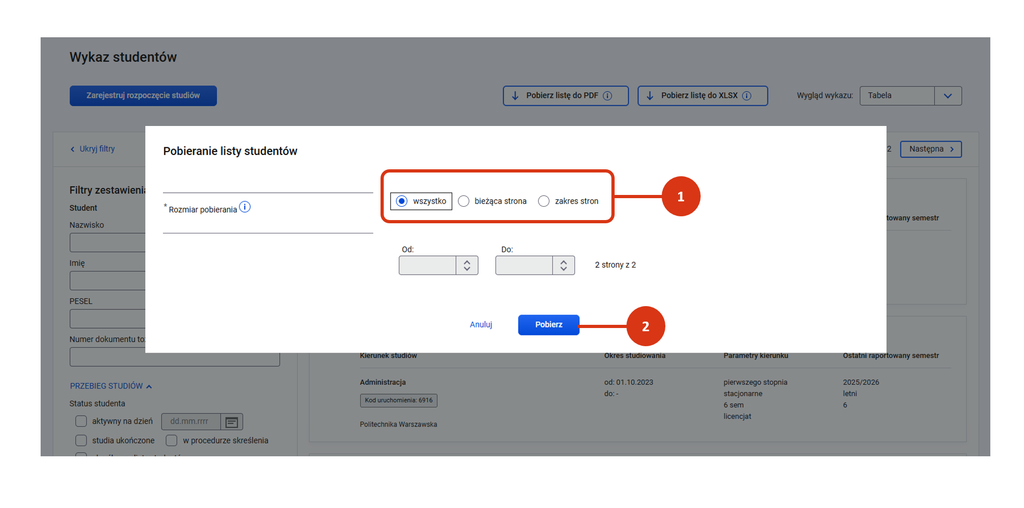Toggle "w procedurze skreślenia" checkbox

(172, 440)
